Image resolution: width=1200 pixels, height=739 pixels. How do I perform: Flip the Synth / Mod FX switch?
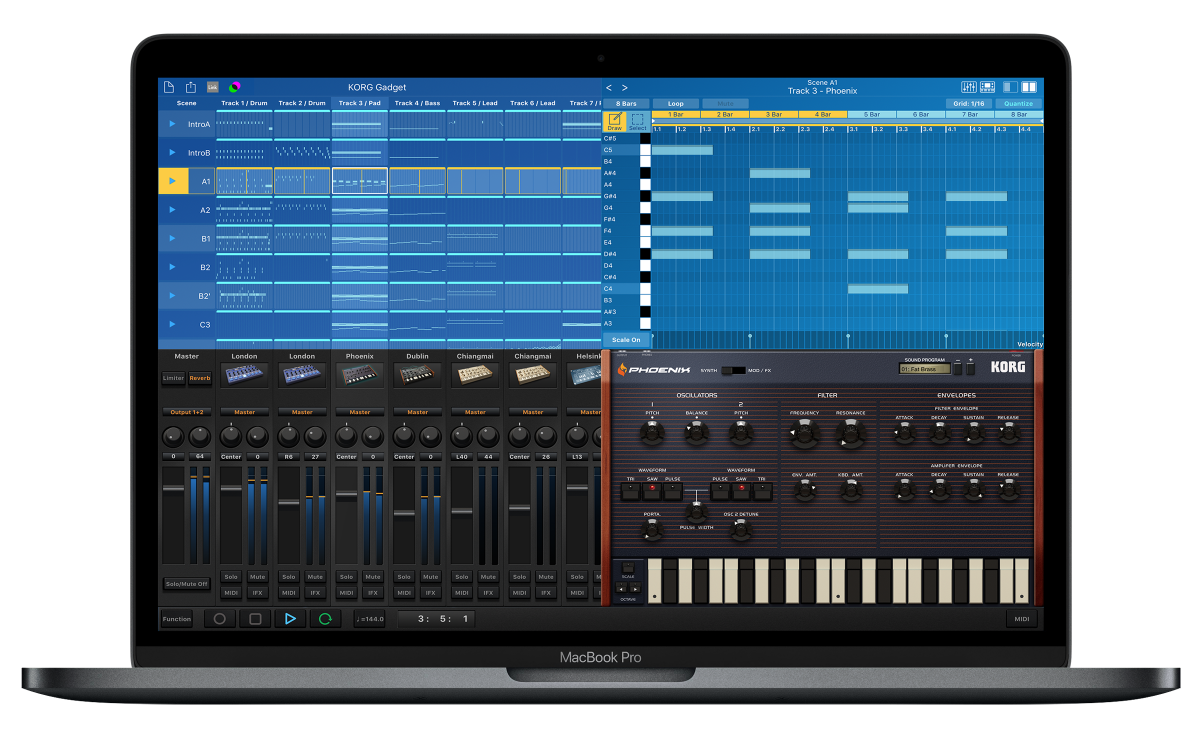(x=733, y=370)
